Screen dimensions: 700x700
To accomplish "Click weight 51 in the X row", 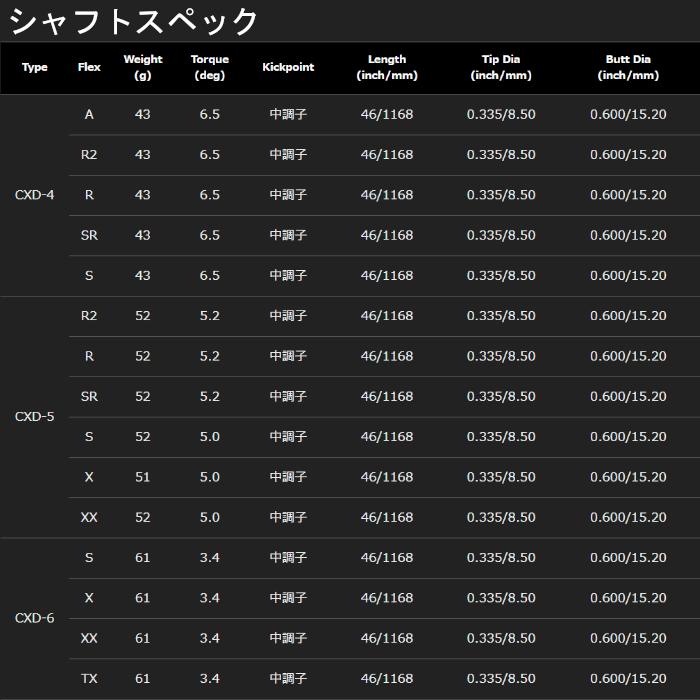I will (x=143, y=477).
